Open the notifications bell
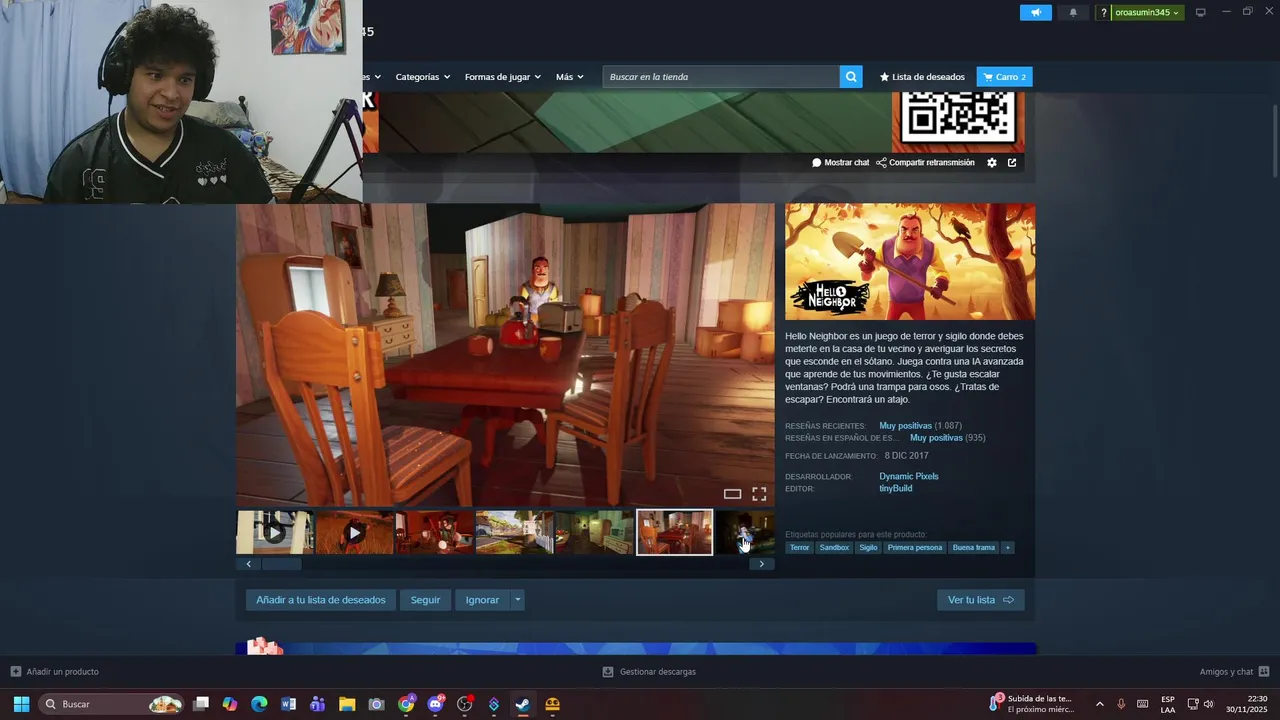This screenshot has width=1280, height=720. click(1074, 13)
